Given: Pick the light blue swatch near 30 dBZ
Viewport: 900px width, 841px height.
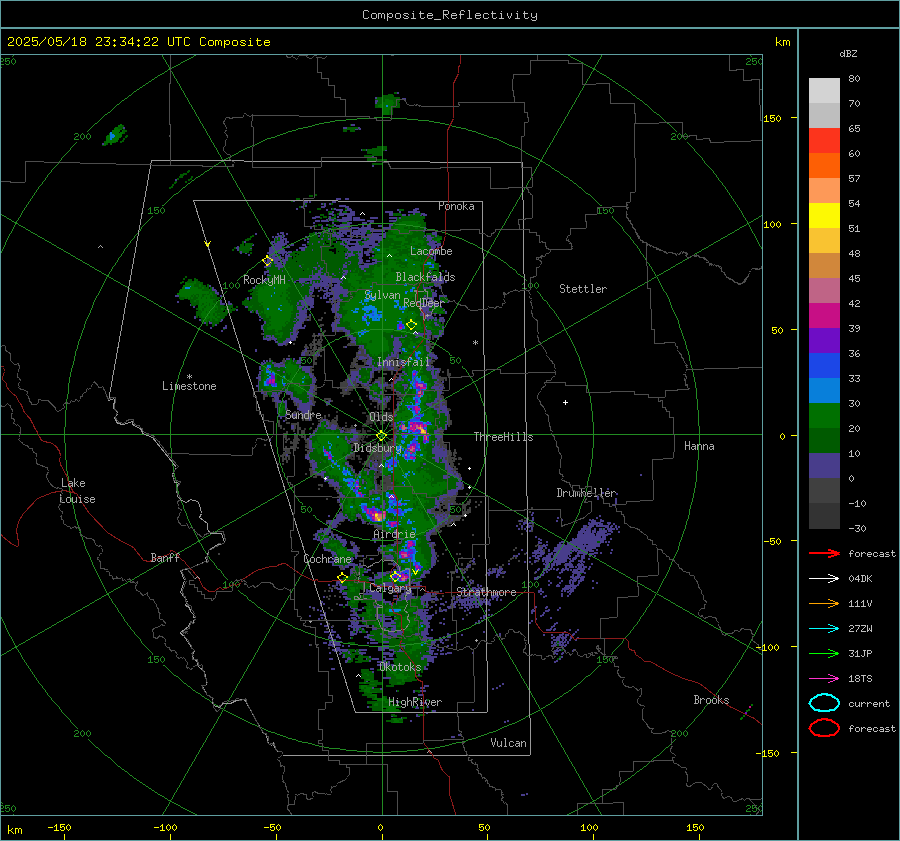Looking at the screenshot, I should (824, 390).
